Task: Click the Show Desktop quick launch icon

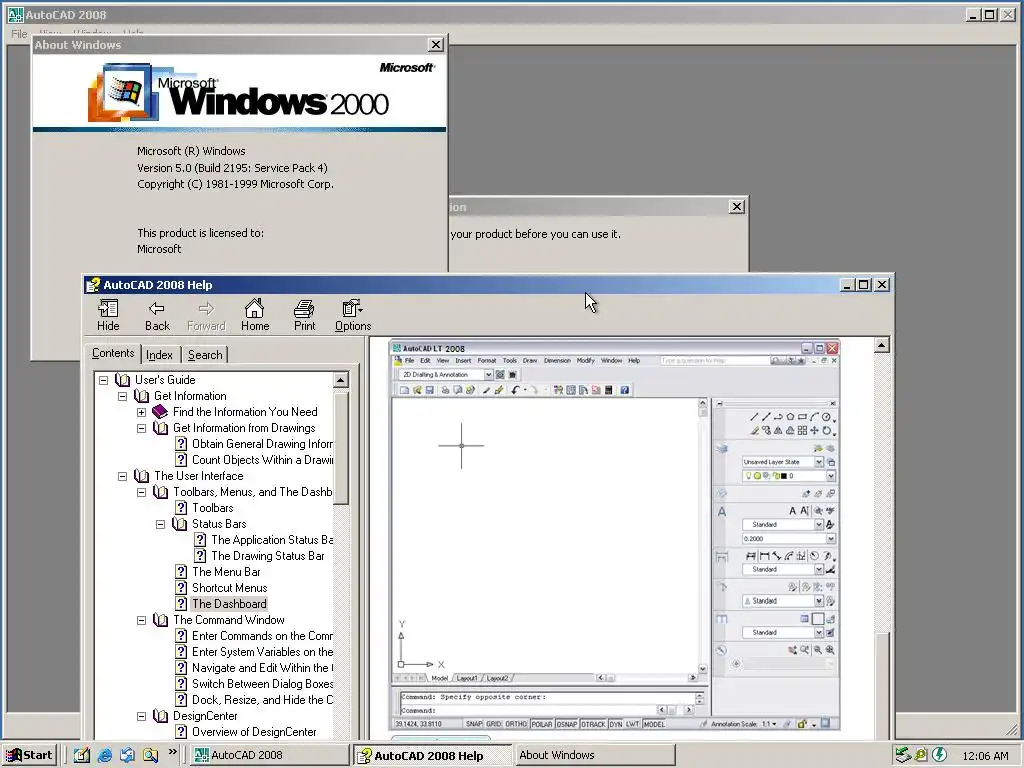Action: click(x=81, y=755)
